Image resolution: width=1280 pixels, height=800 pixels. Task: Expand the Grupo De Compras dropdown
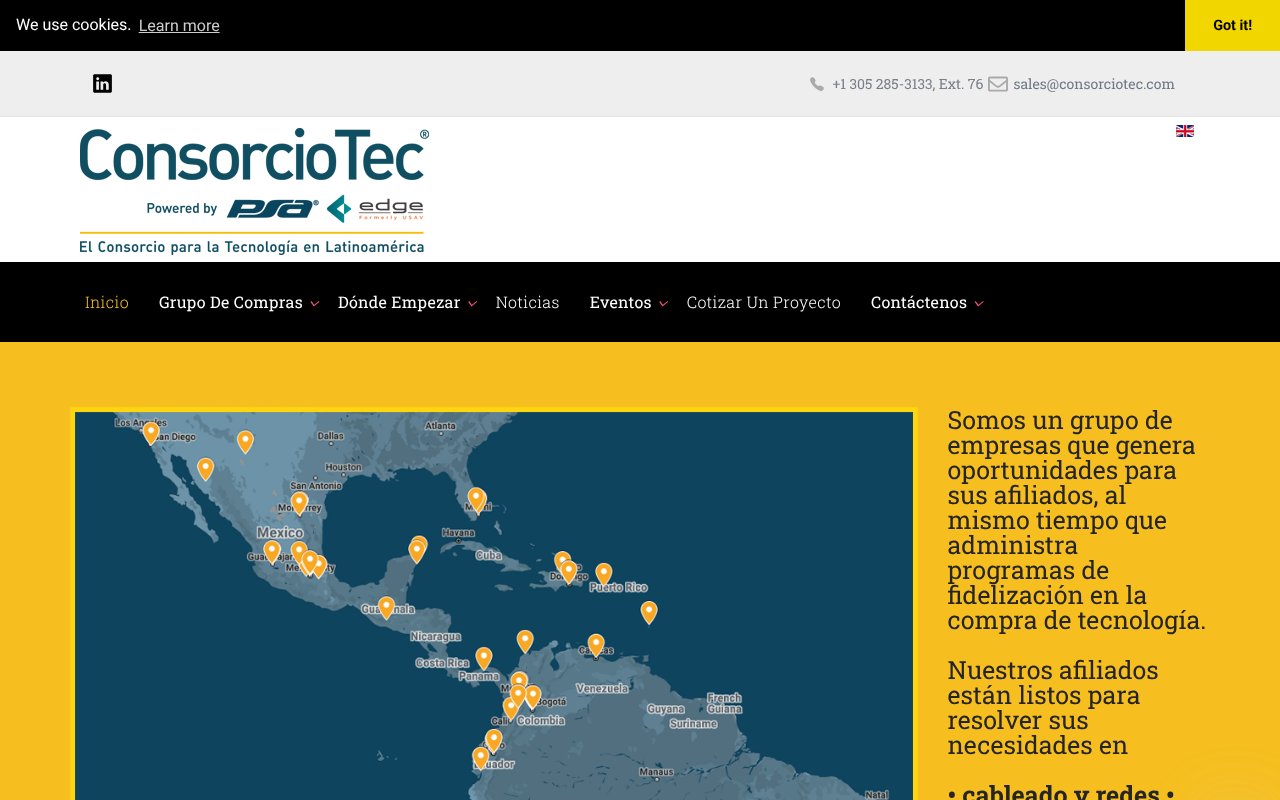click(232, 302)
